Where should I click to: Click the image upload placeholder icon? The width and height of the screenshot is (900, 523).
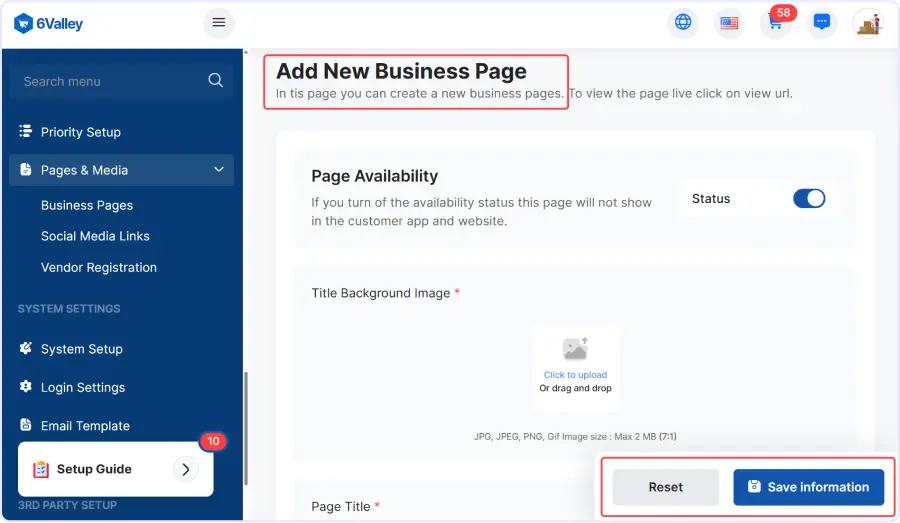click(575, 348)
